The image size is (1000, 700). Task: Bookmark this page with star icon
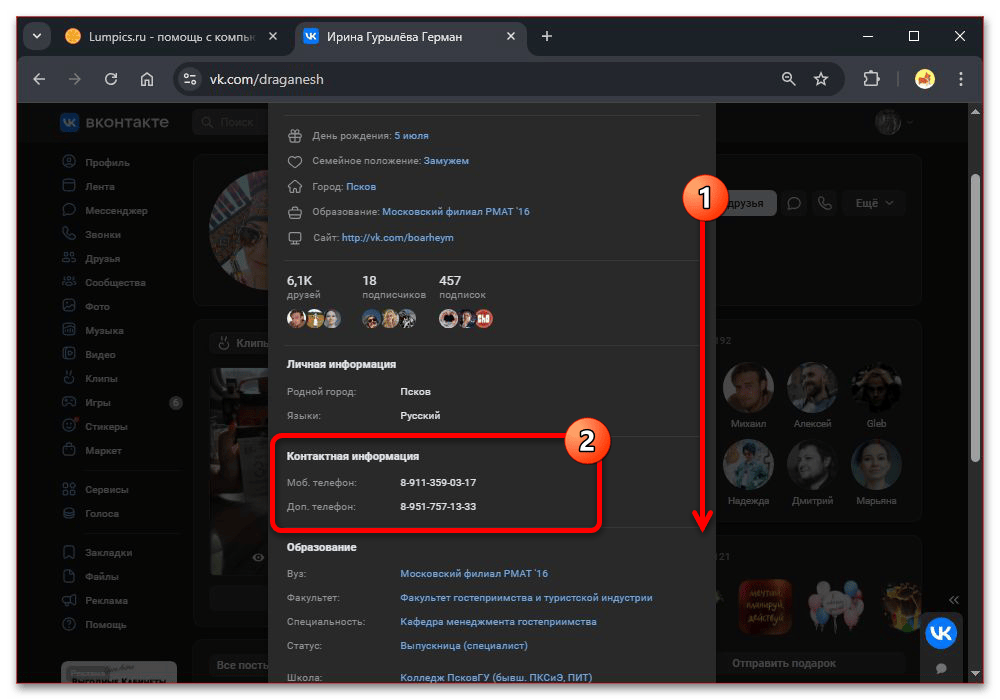click(x=821, y=79)
